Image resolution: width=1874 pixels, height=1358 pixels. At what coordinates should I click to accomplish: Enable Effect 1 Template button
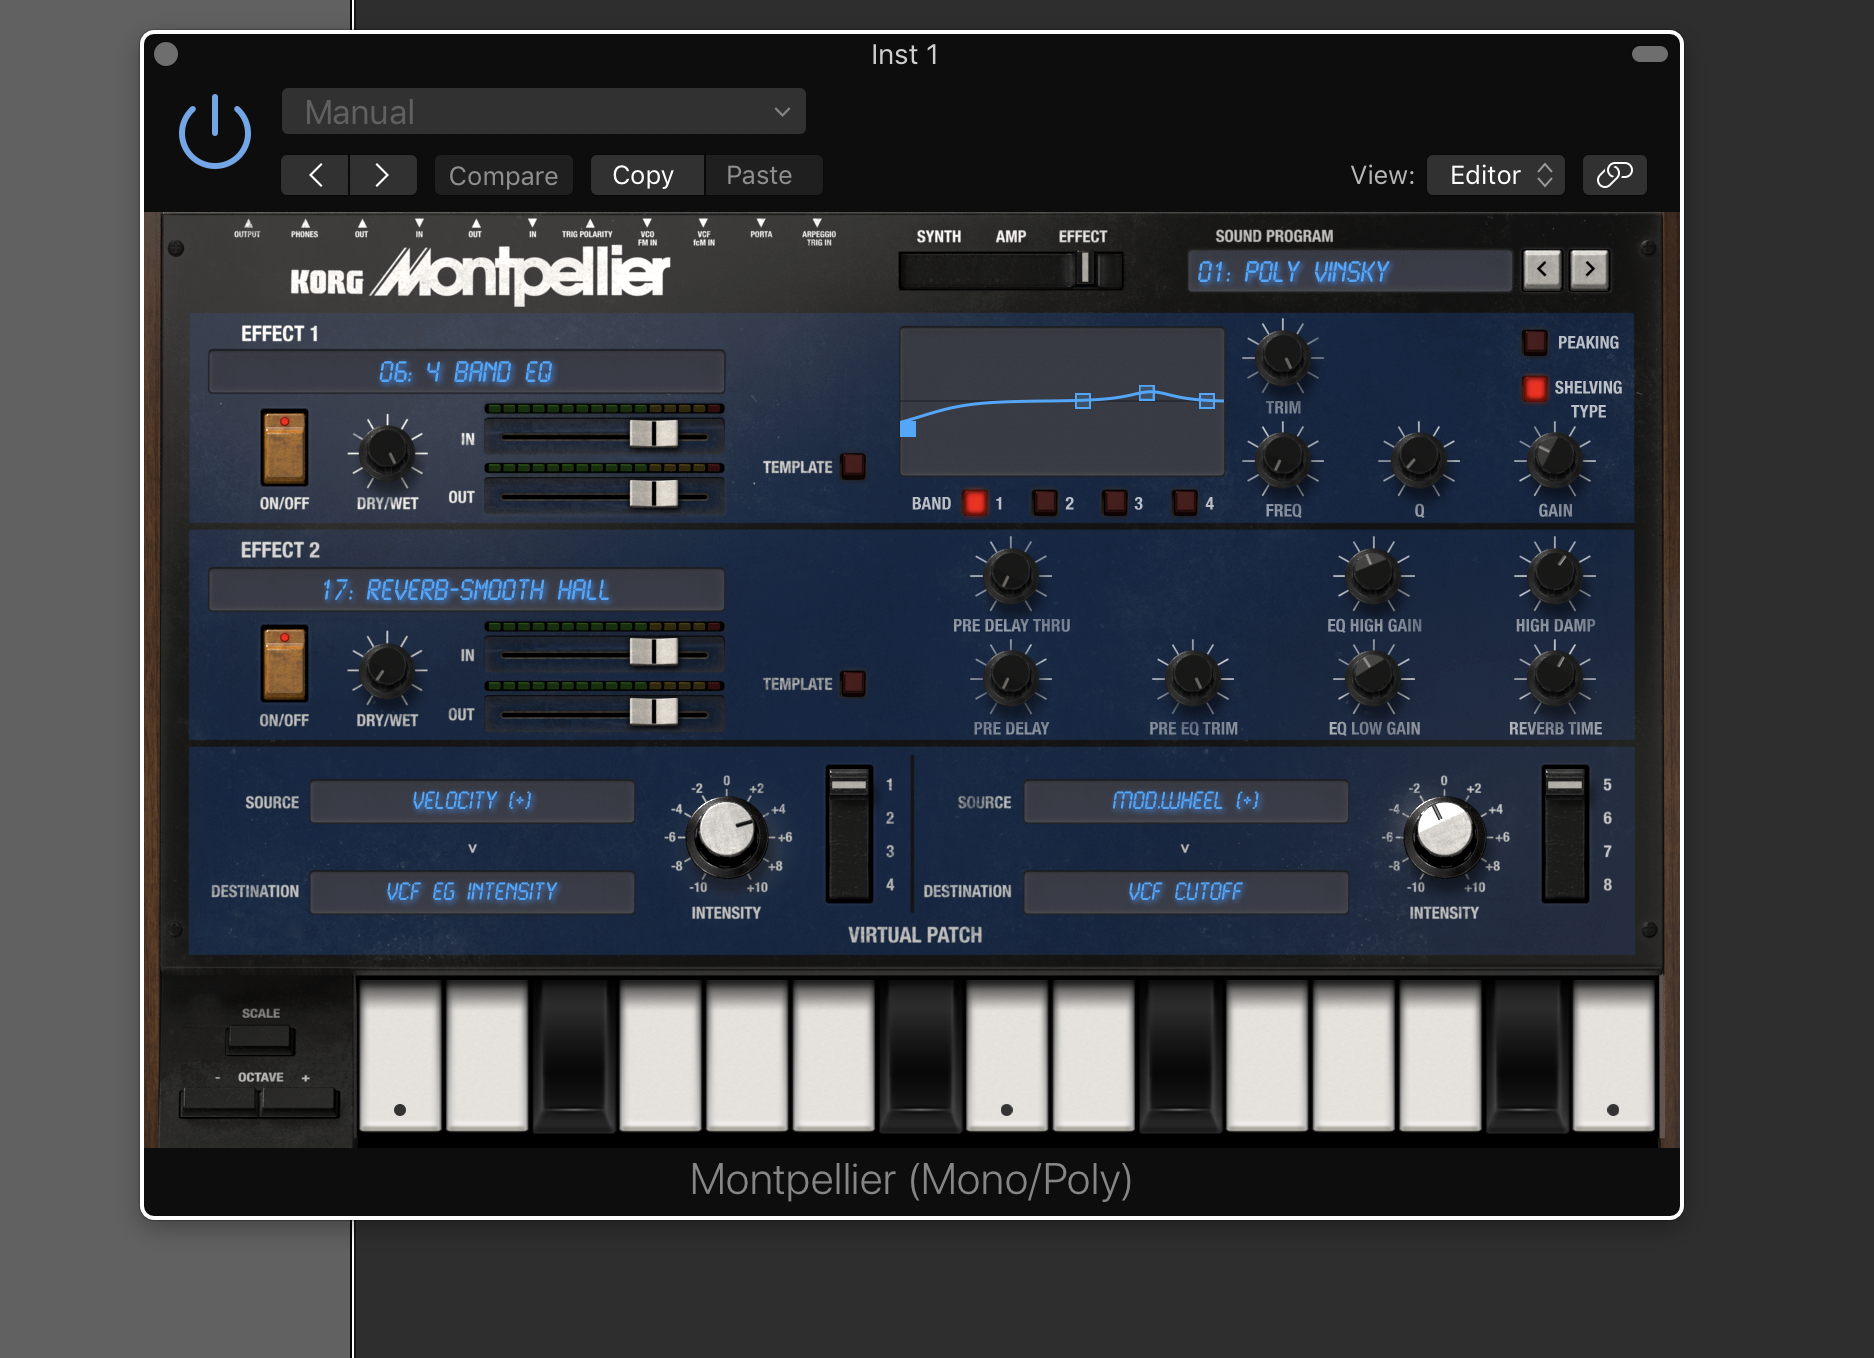[x=853, y=466]
